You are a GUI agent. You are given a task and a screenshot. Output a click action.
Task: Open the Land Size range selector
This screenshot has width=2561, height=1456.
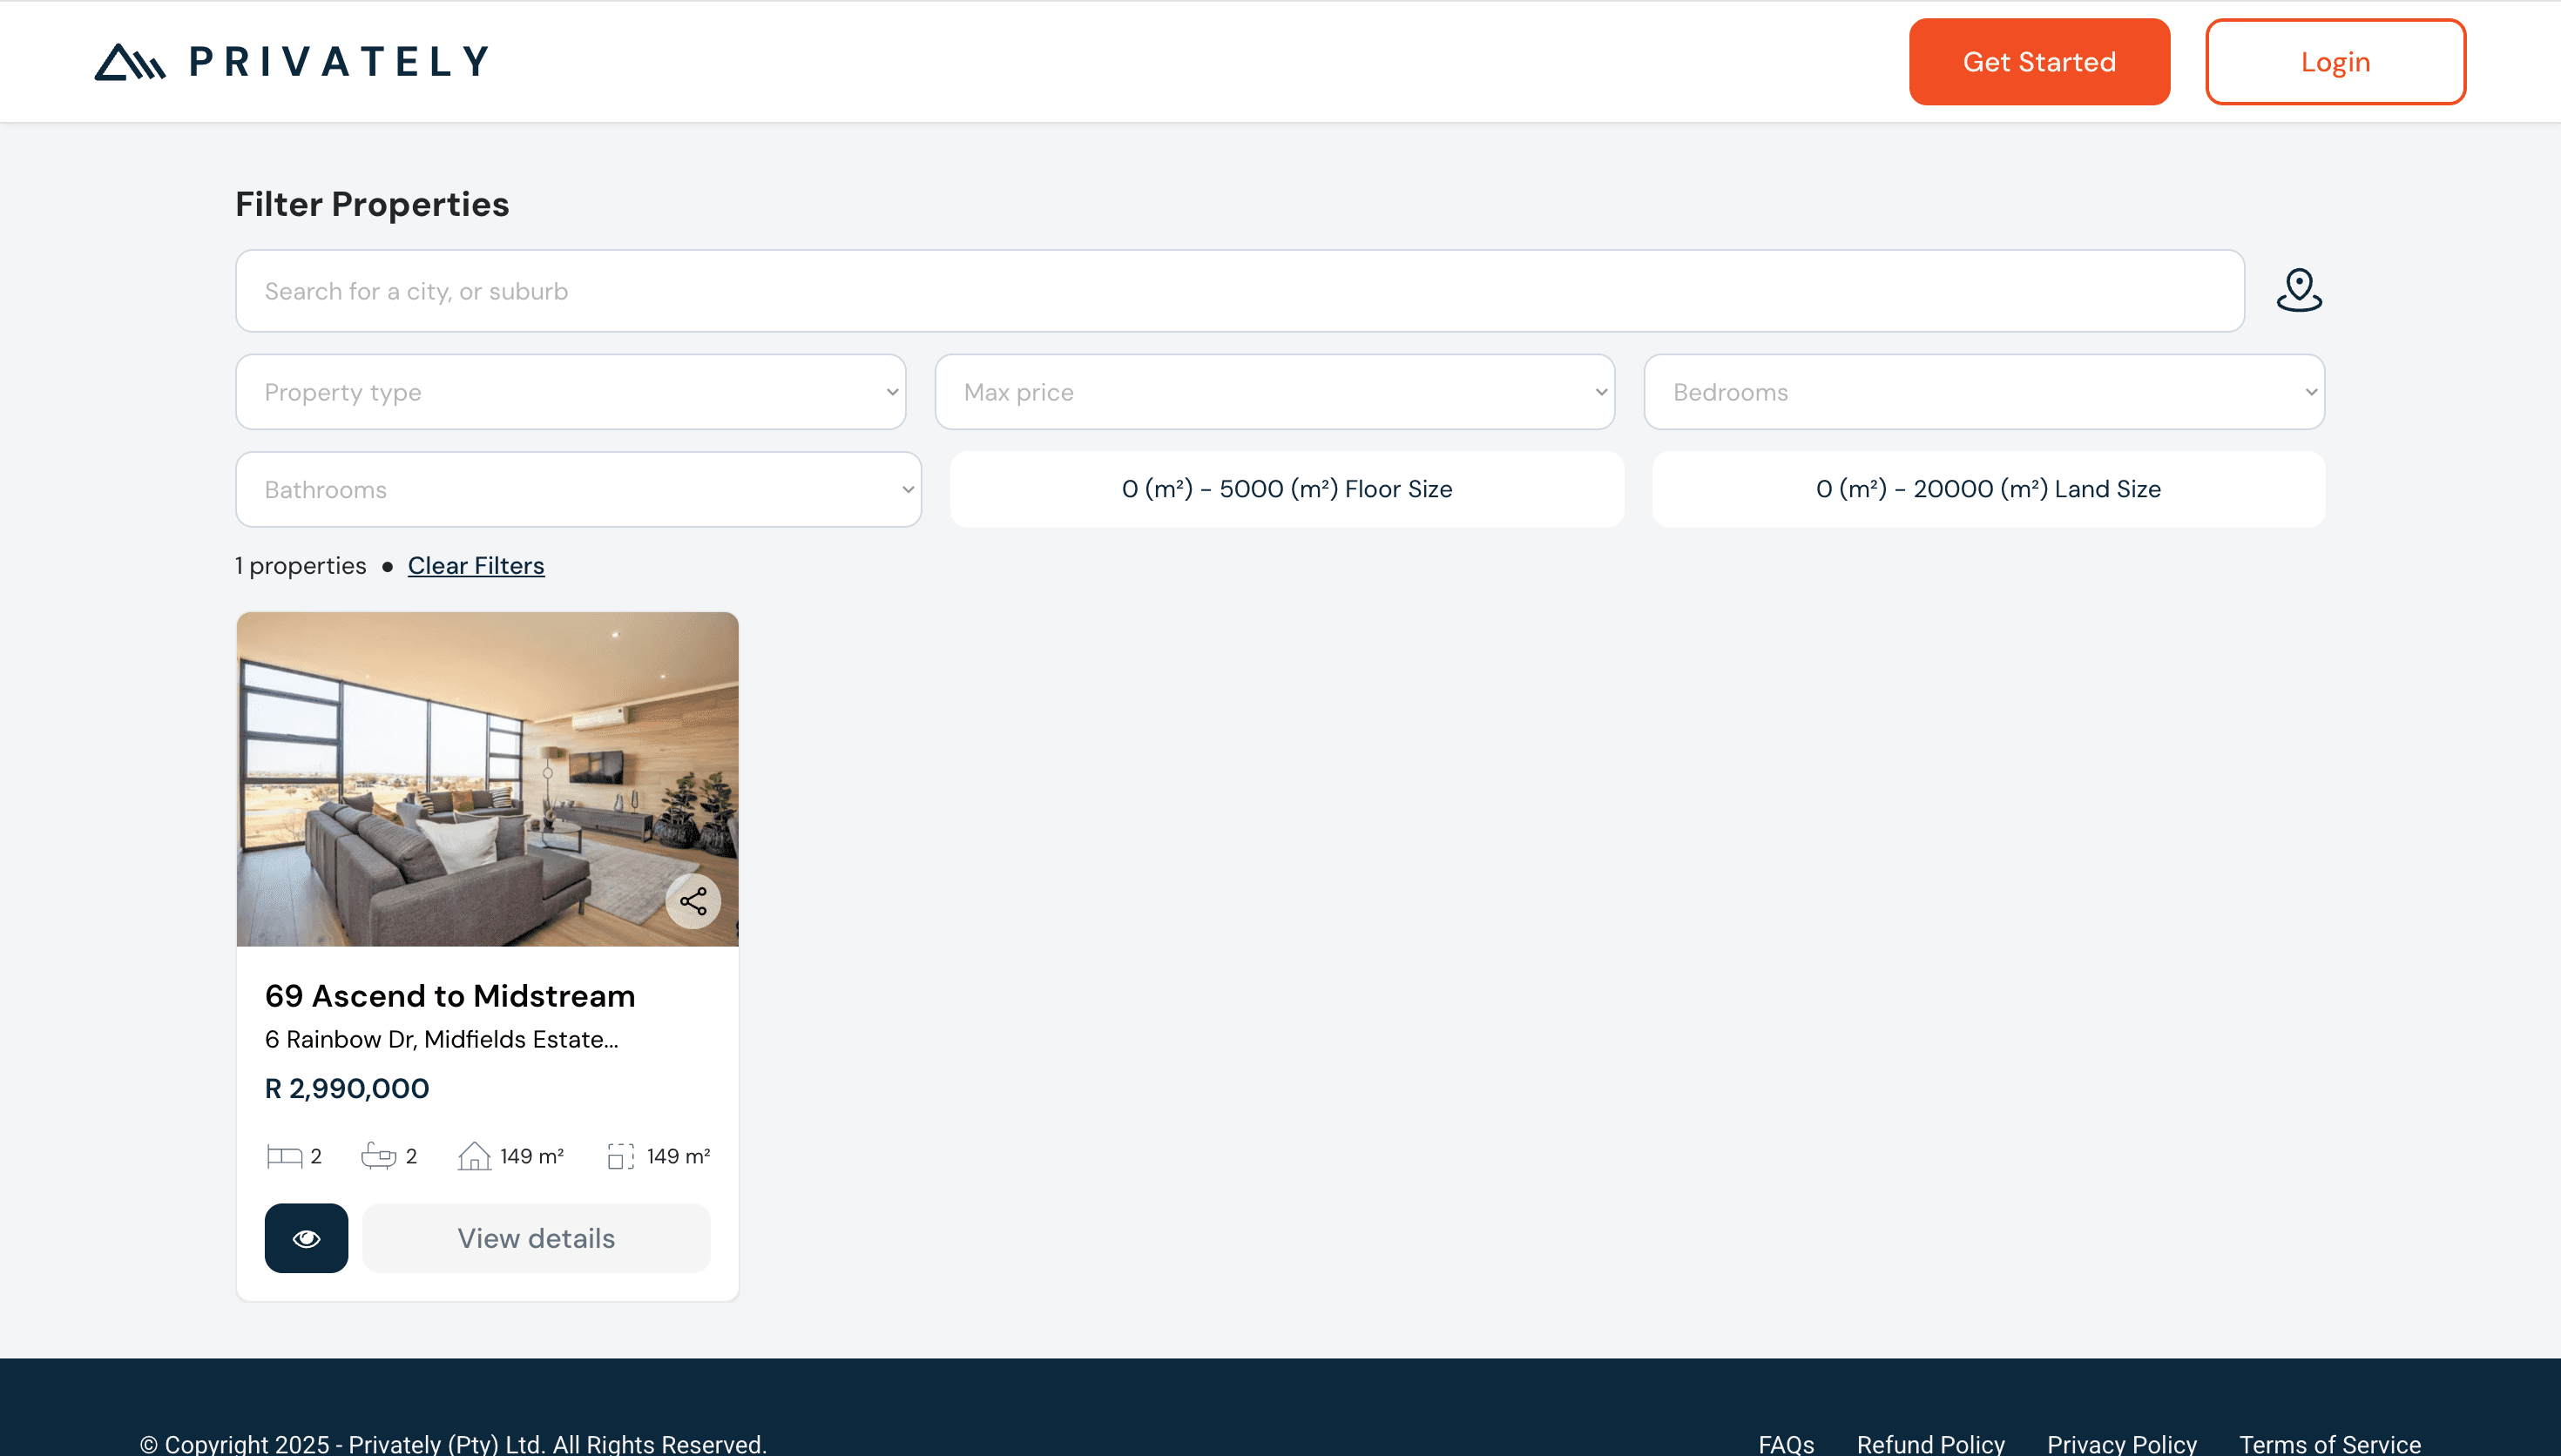coord(1988,489)
